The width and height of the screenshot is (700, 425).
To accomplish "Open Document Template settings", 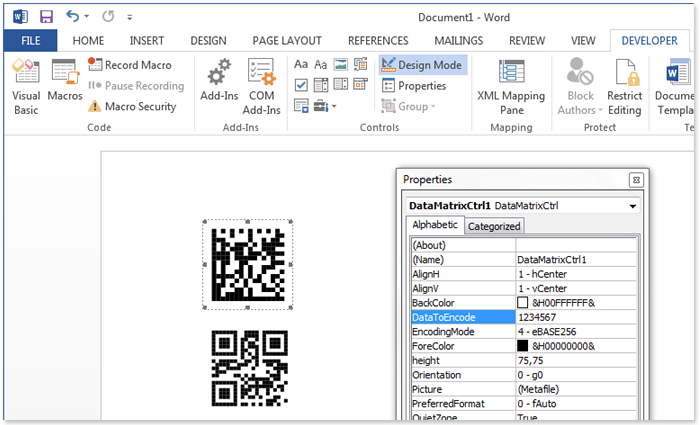I will 675,87.
